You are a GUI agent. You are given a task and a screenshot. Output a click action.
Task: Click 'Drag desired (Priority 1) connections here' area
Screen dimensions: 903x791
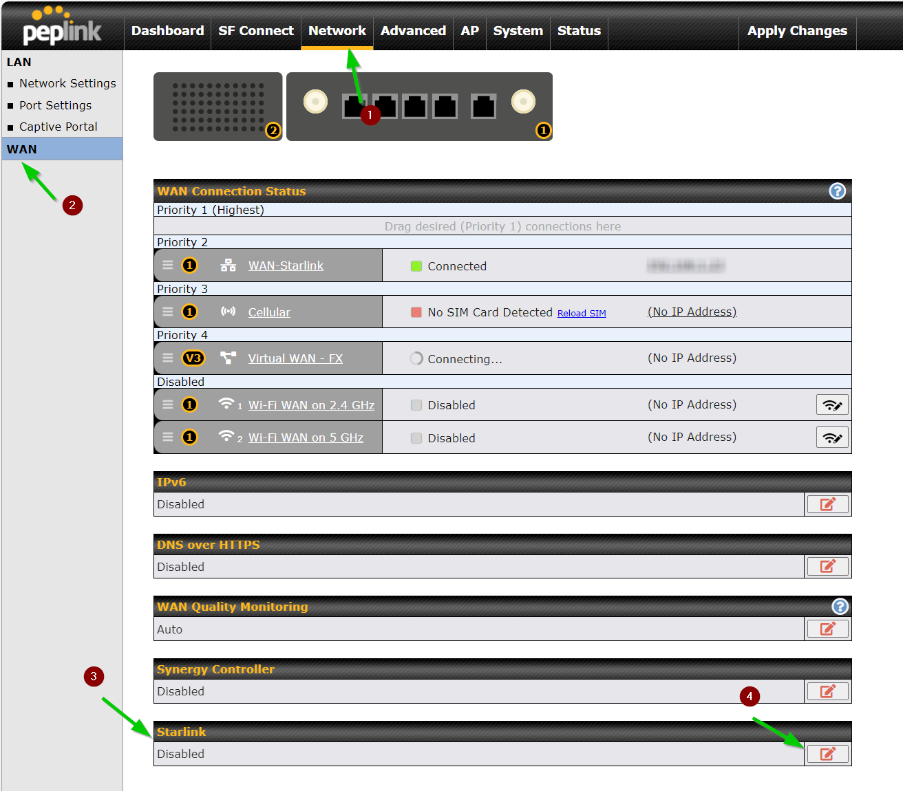click(502, 226)
